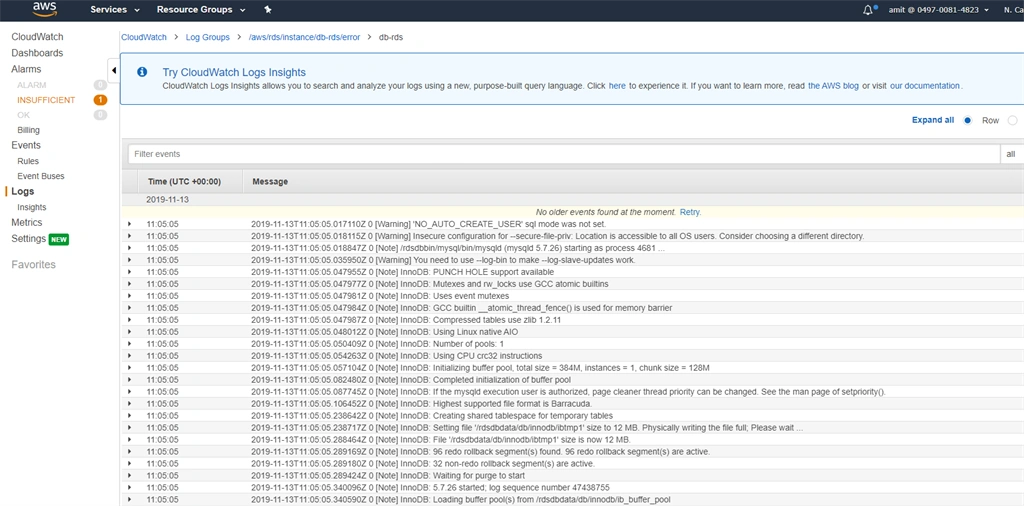Click Retry for older events

click(690, 212)
